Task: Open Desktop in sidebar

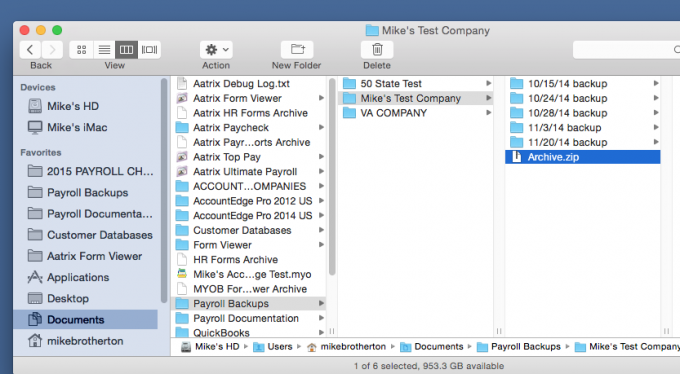Action: pos(58,299)
